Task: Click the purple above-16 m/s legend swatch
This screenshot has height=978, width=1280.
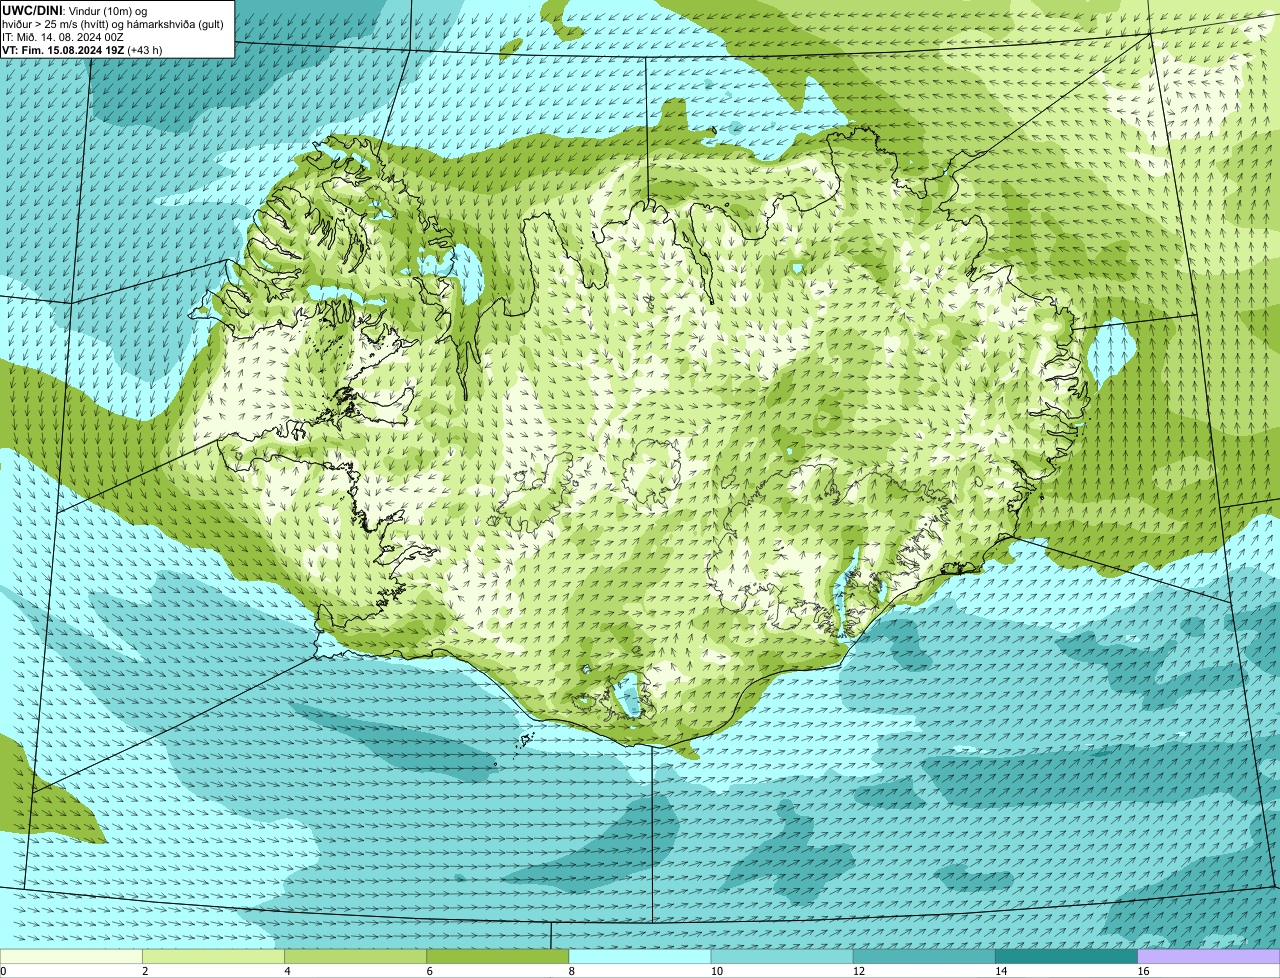Action: point(1209,956)
